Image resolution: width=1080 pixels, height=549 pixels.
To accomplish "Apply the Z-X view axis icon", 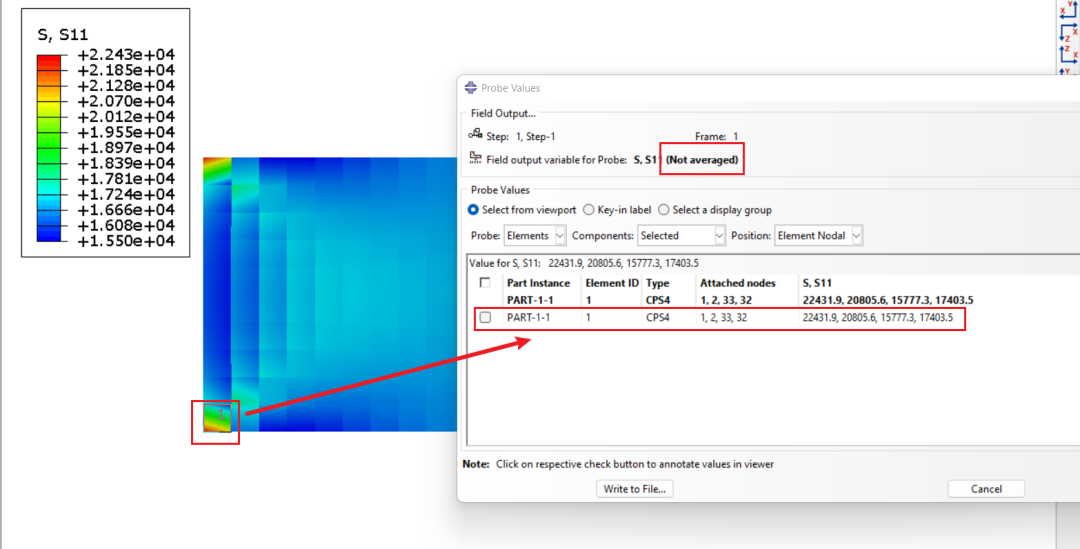I will pos(1069,54).
